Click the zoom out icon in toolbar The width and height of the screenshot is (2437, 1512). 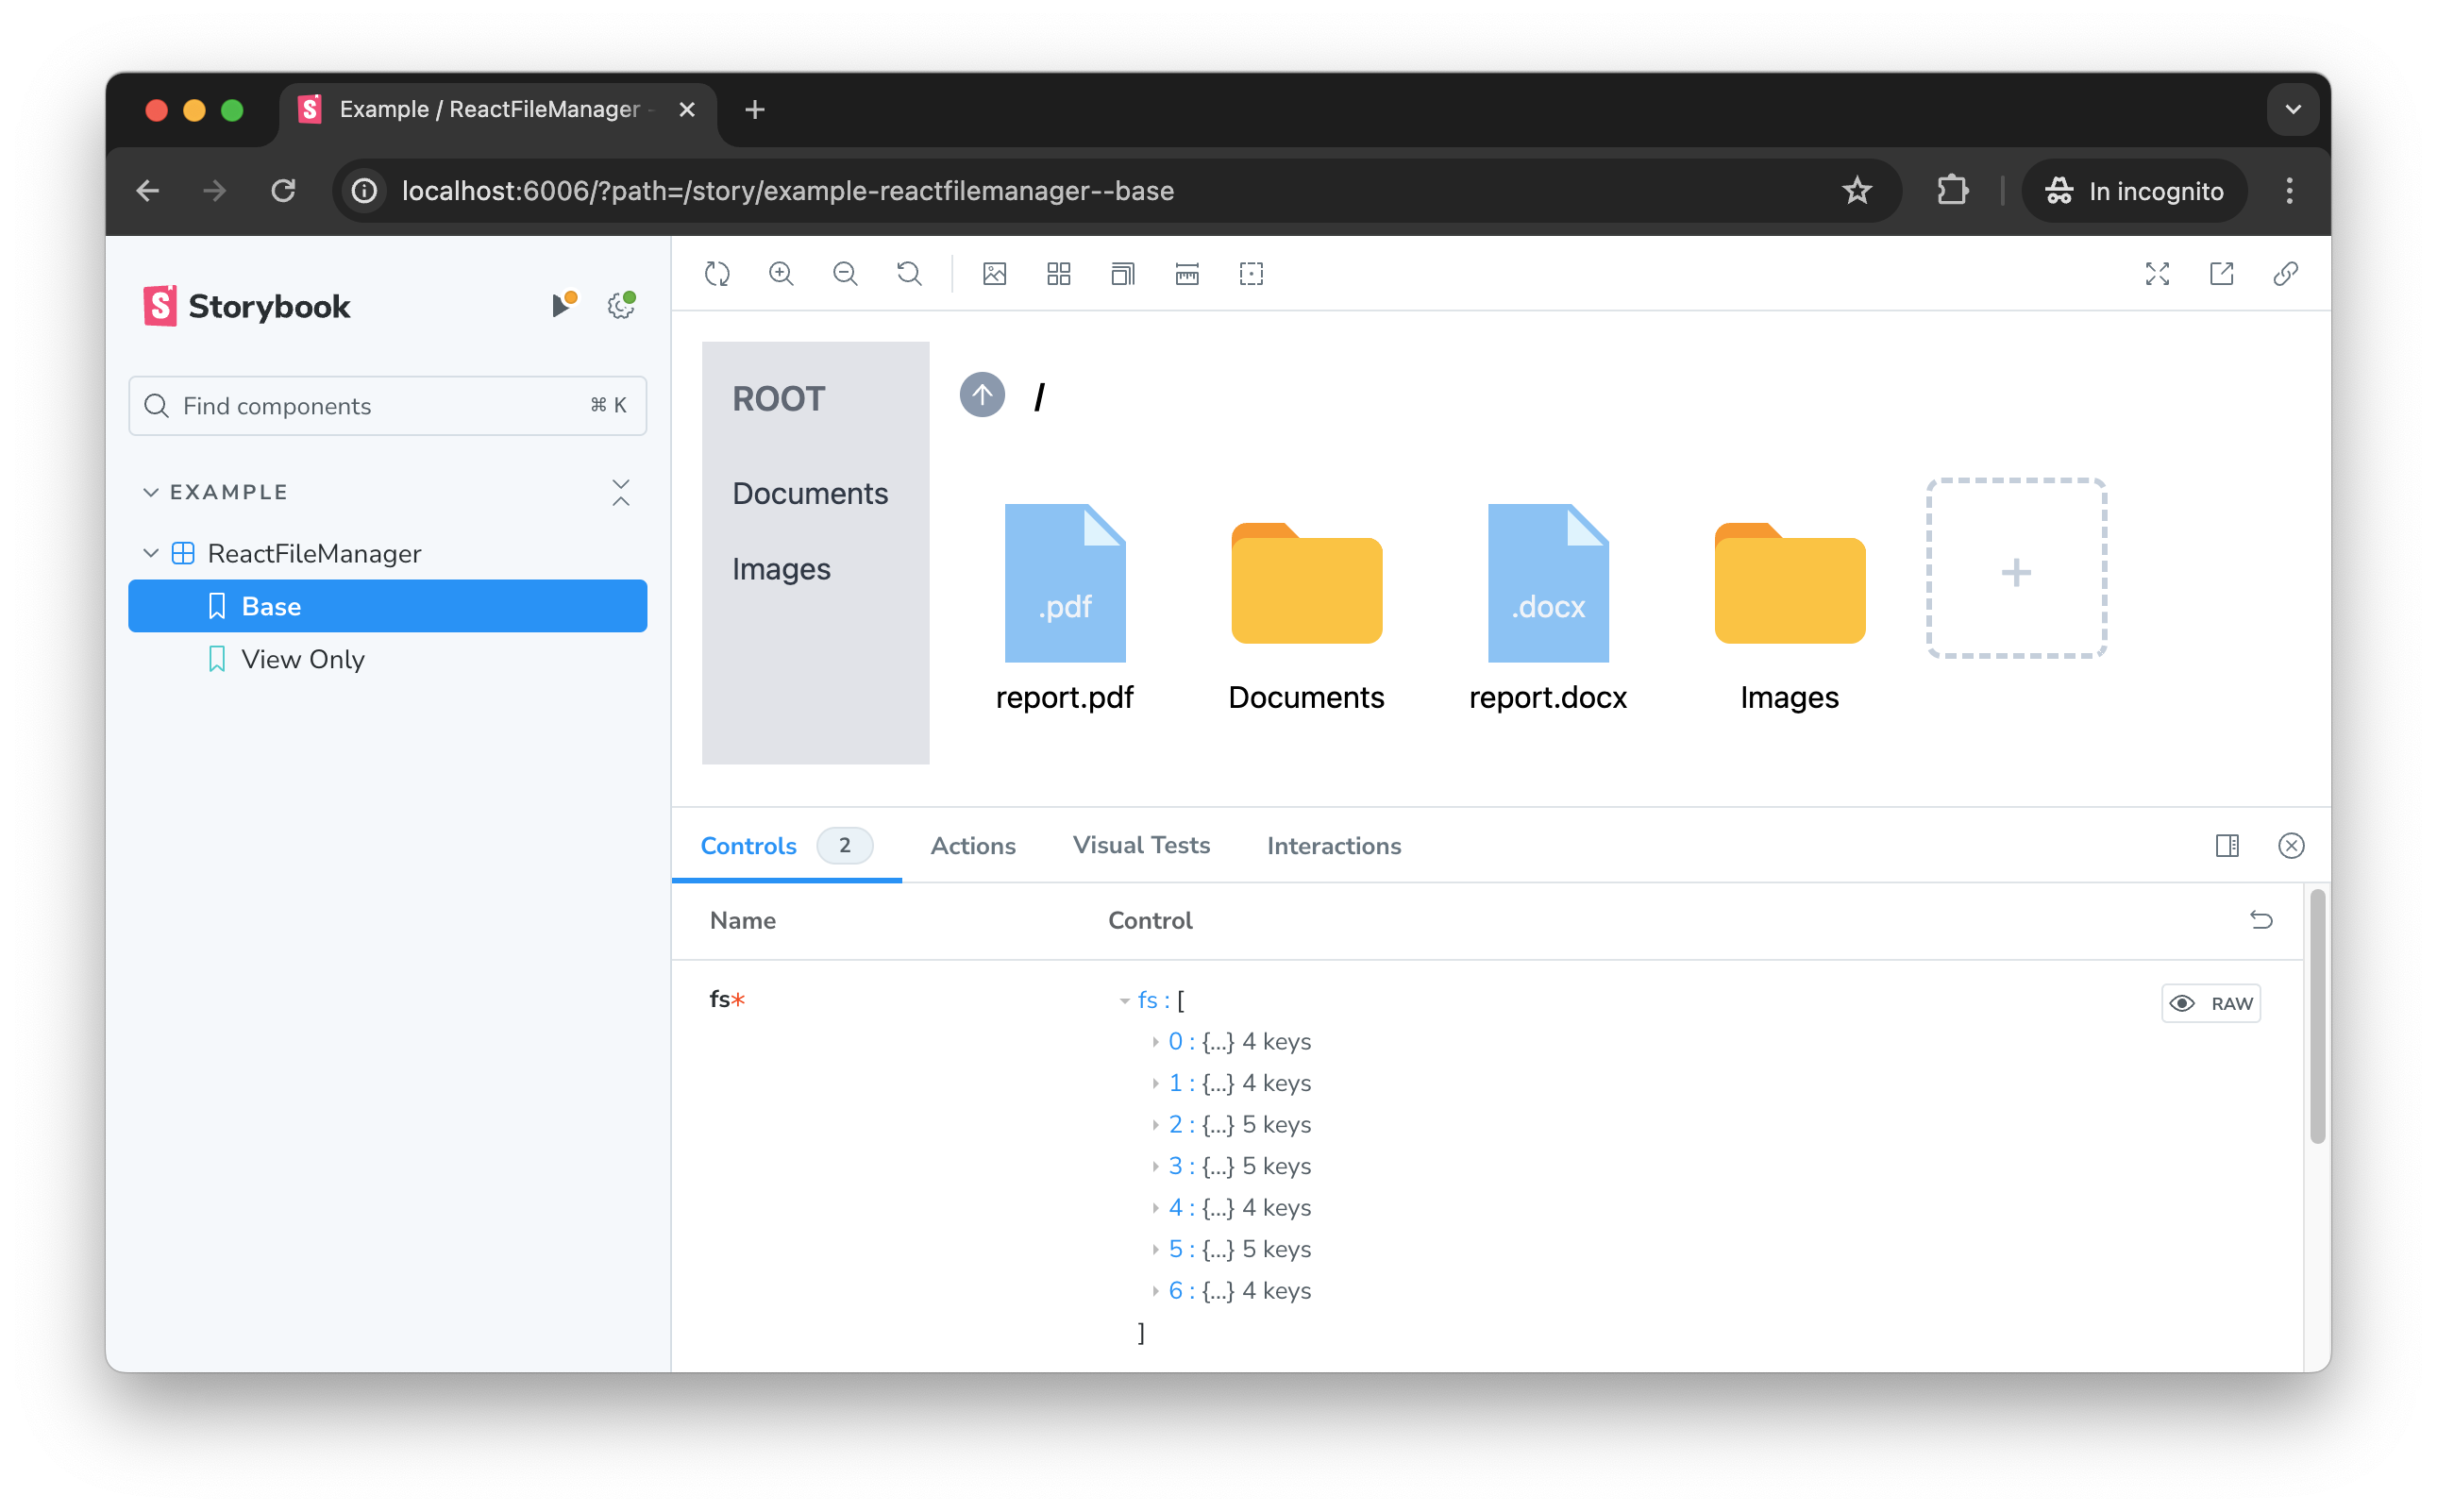click(845, 274)
